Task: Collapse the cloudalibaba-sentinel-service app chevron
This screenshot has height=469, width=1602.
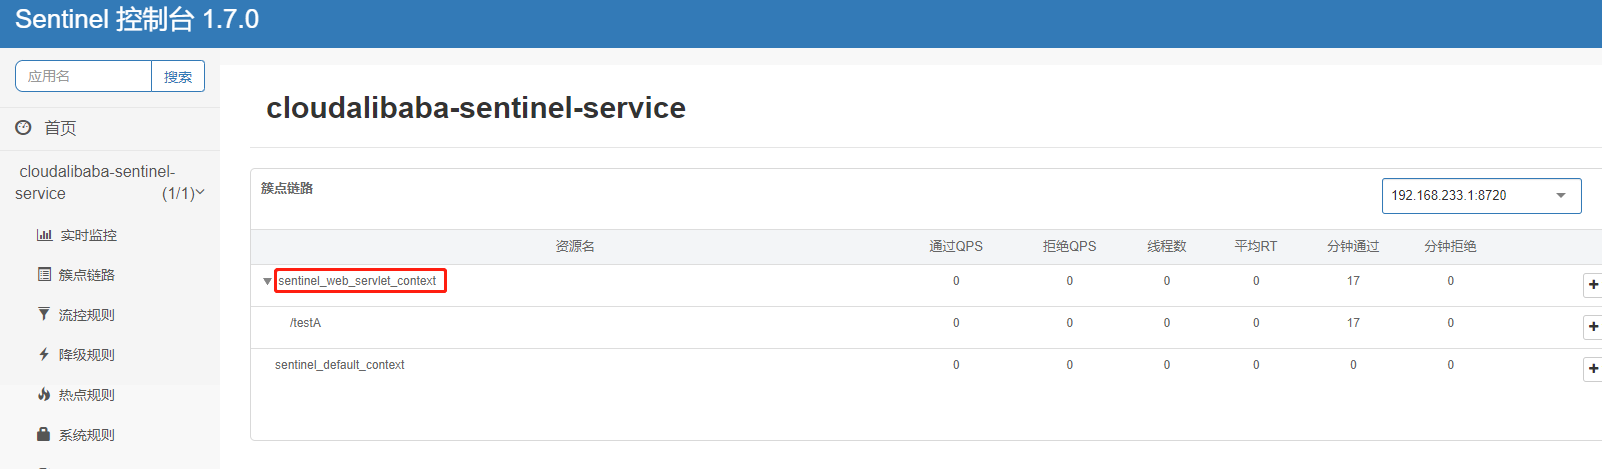Action: coord(200,192)
